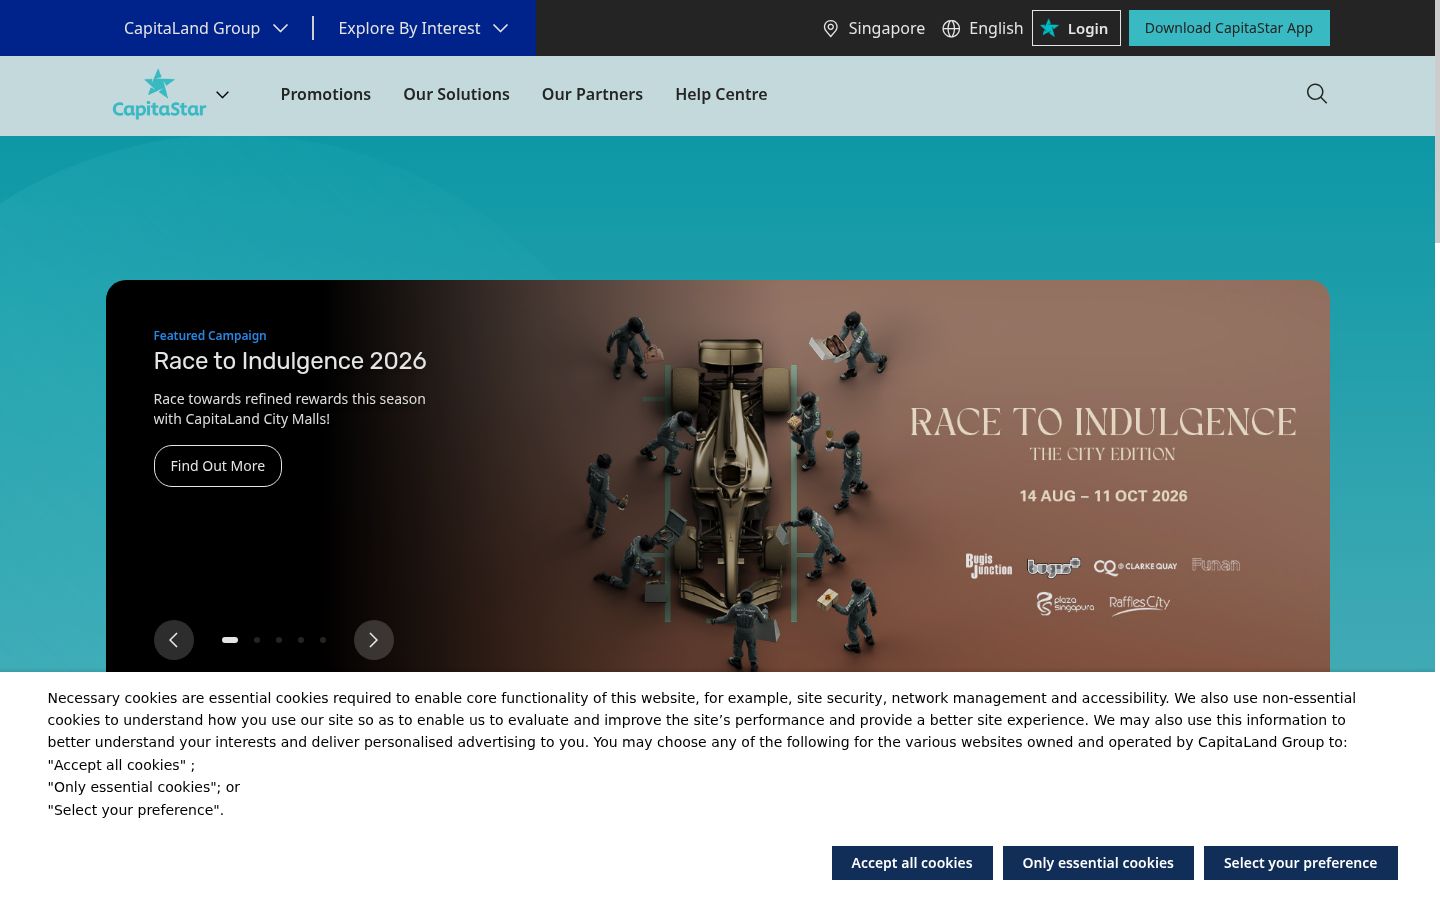
Task: Click the CapitaStar logo
Action: (x=159, y=94)
